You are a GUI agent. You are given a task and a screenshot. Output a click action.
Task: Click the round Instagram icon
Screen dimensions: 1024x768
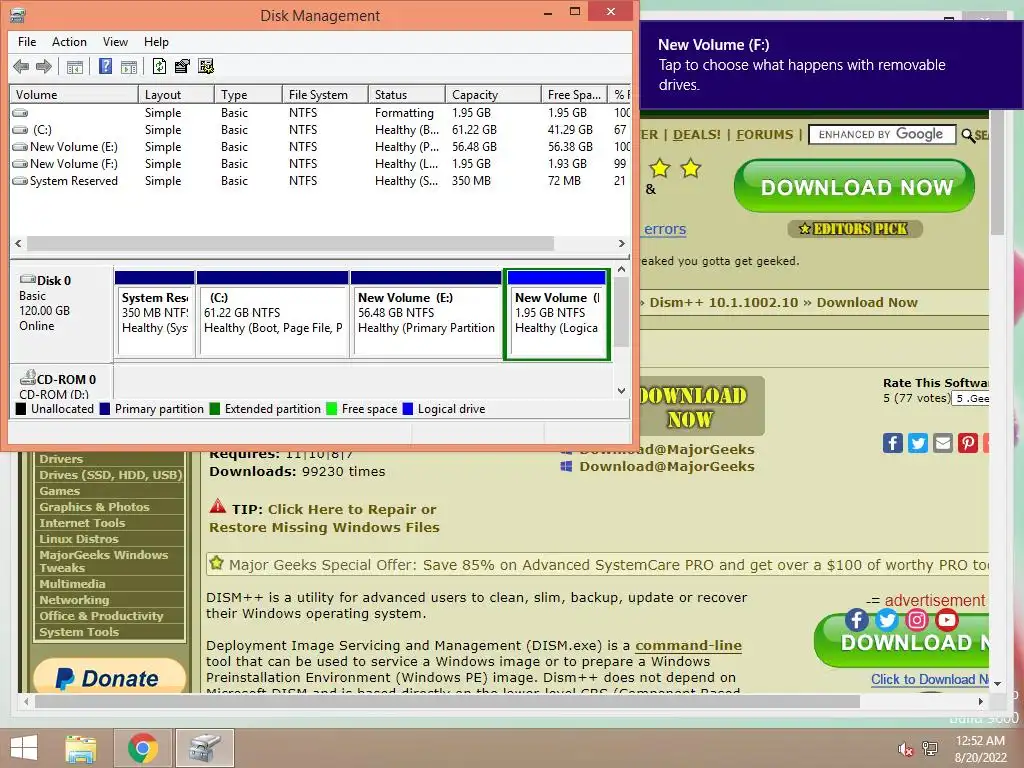pos(916,619)
